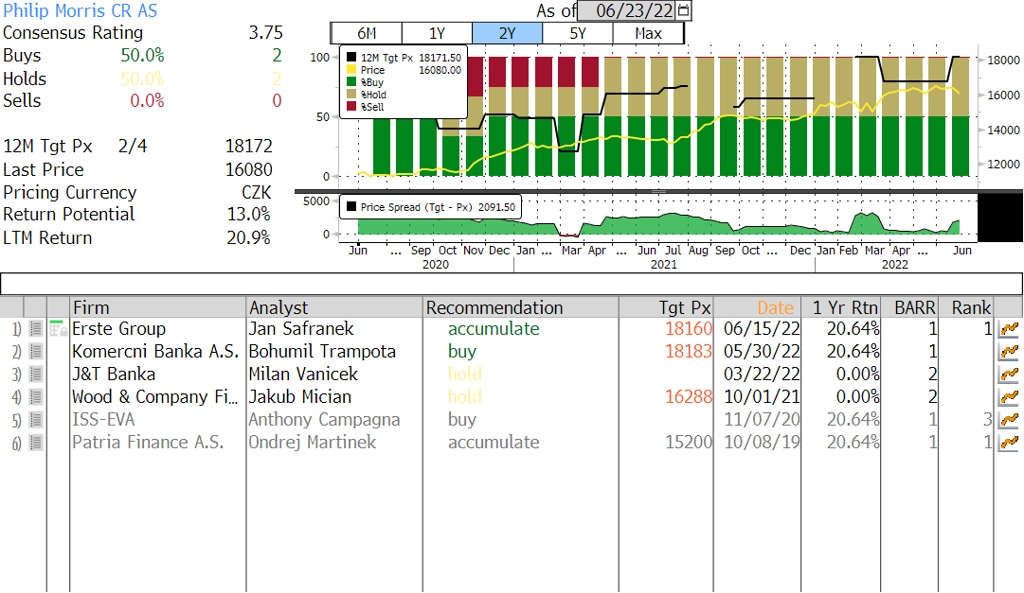Open chart icon for Wood & Company row
The height and width of the screenshot is (593, 1024).
pos(1009,397)
